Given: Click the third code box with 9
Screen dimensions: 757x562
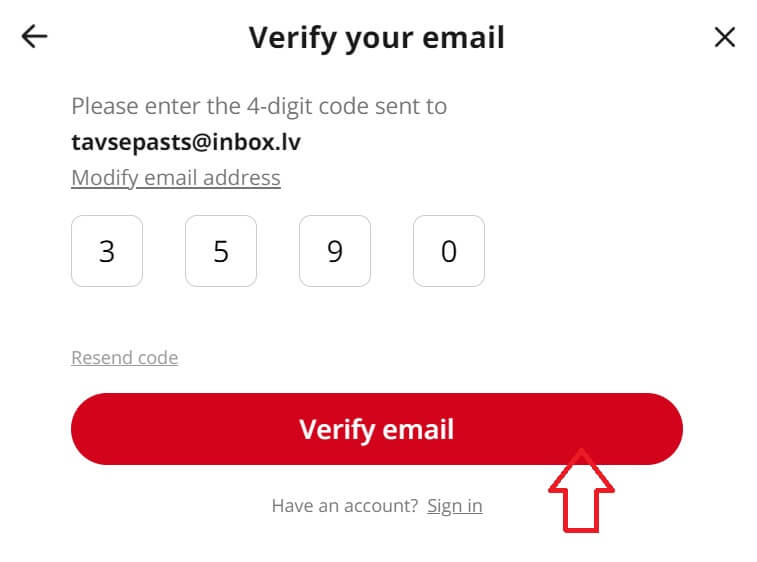Looking at the screenshot, I should pyautogui.click(x=335, y=251).
